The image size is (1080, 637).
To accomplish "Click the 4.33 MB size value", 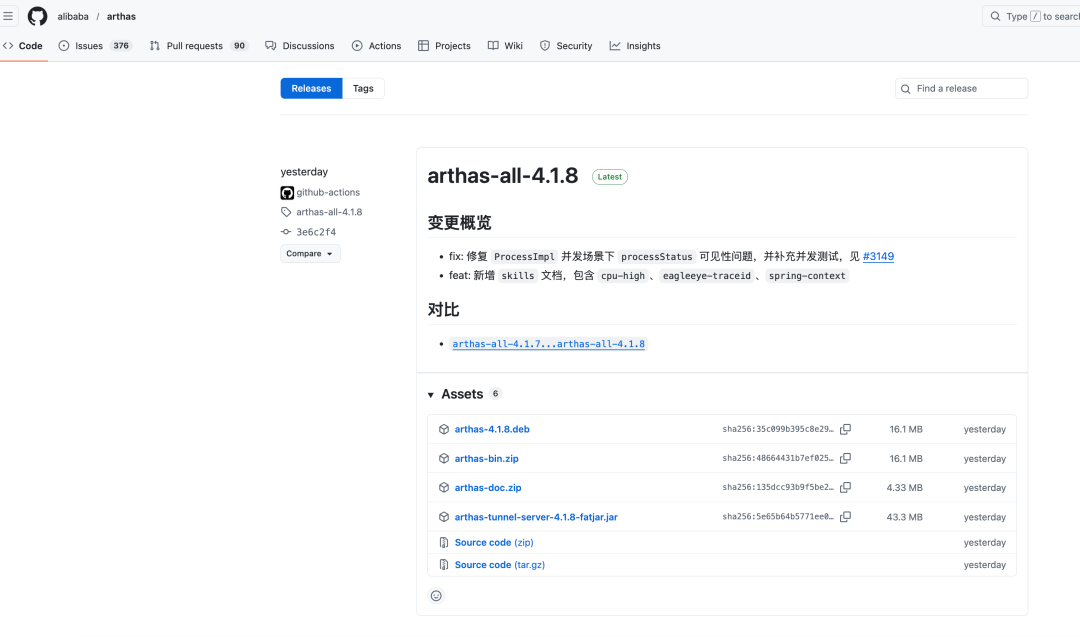I will coord(904,488).
